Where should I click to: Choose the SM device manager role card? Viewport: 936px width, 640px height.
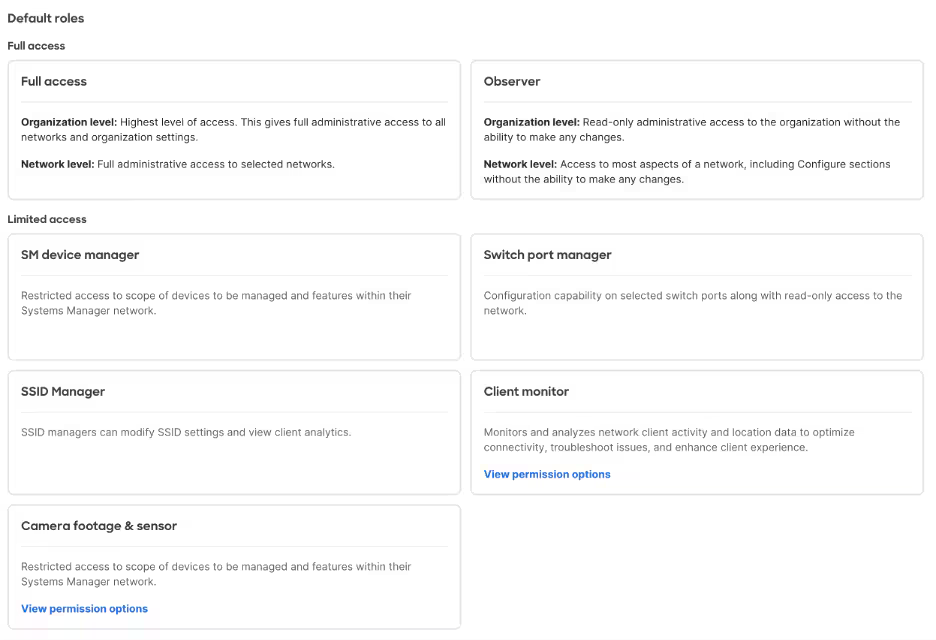pyautogui.click(x=234, y=297)
